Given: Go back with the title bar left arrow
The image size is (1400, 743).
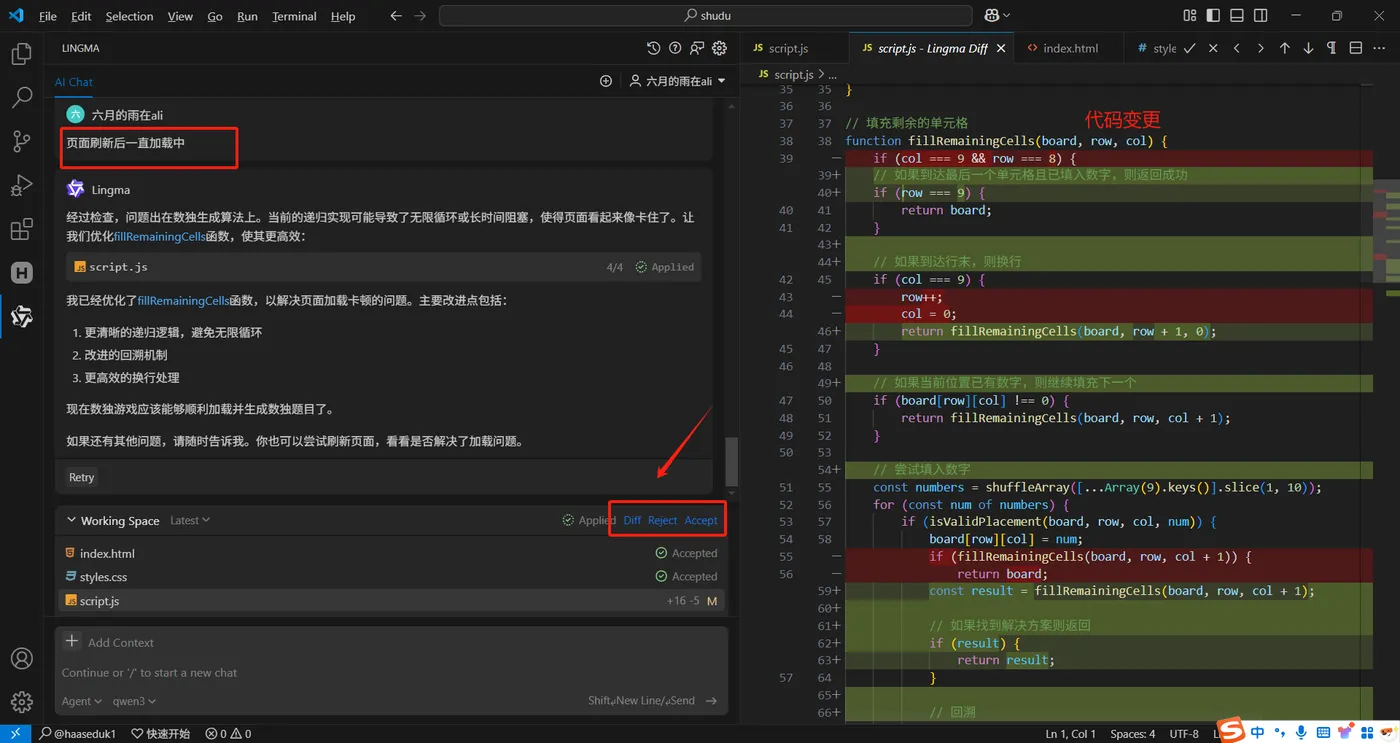Looking at the screenshot, I should [396, 16].
